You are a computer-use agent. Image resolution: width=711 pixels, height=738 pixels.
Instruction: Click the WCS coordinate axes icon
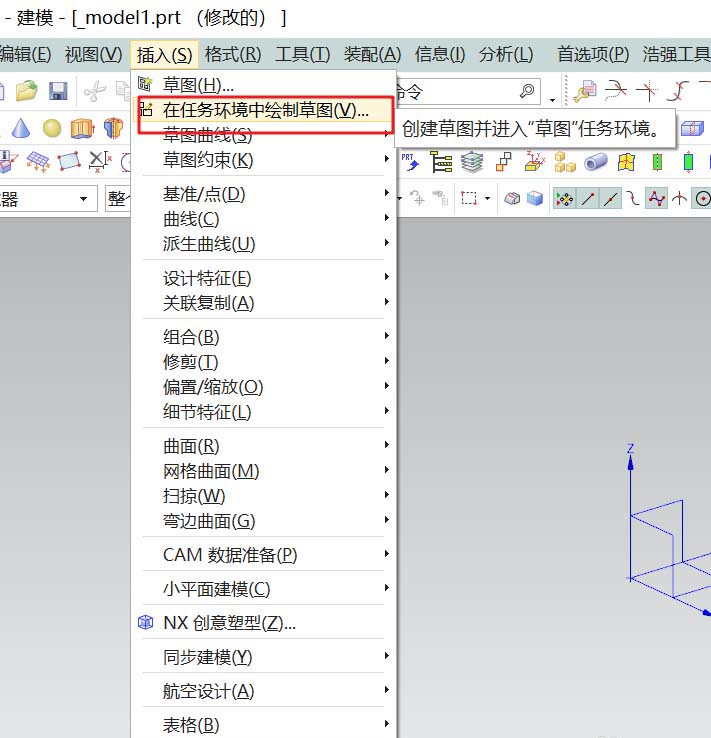(535, 161)
